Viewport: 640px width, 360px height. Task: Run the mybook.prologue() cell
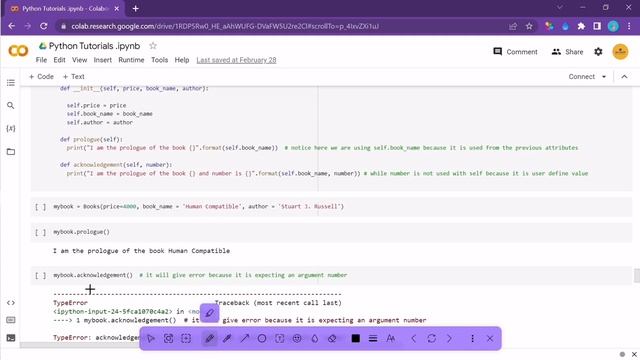pyautogui.click(x=40, y=232)
